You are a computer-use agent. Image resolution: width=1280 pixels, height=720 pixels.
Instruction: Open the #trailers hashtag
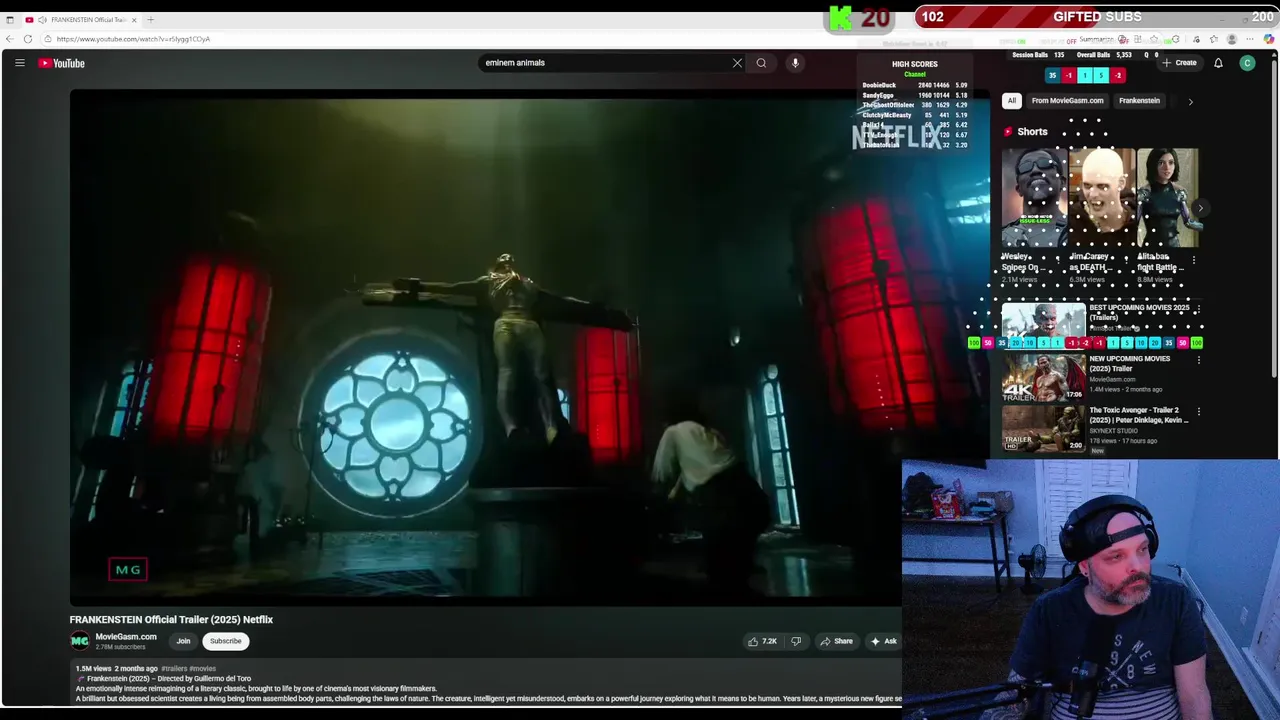click(174, 668)
